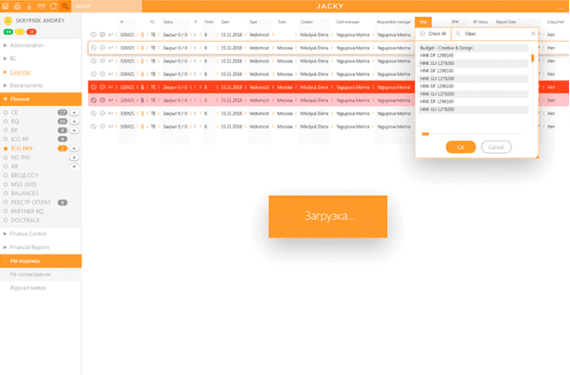Viewport: 570px width, 375px height.
Task: Click the download icon in top toolbar
Action: [x=29, y=6]
